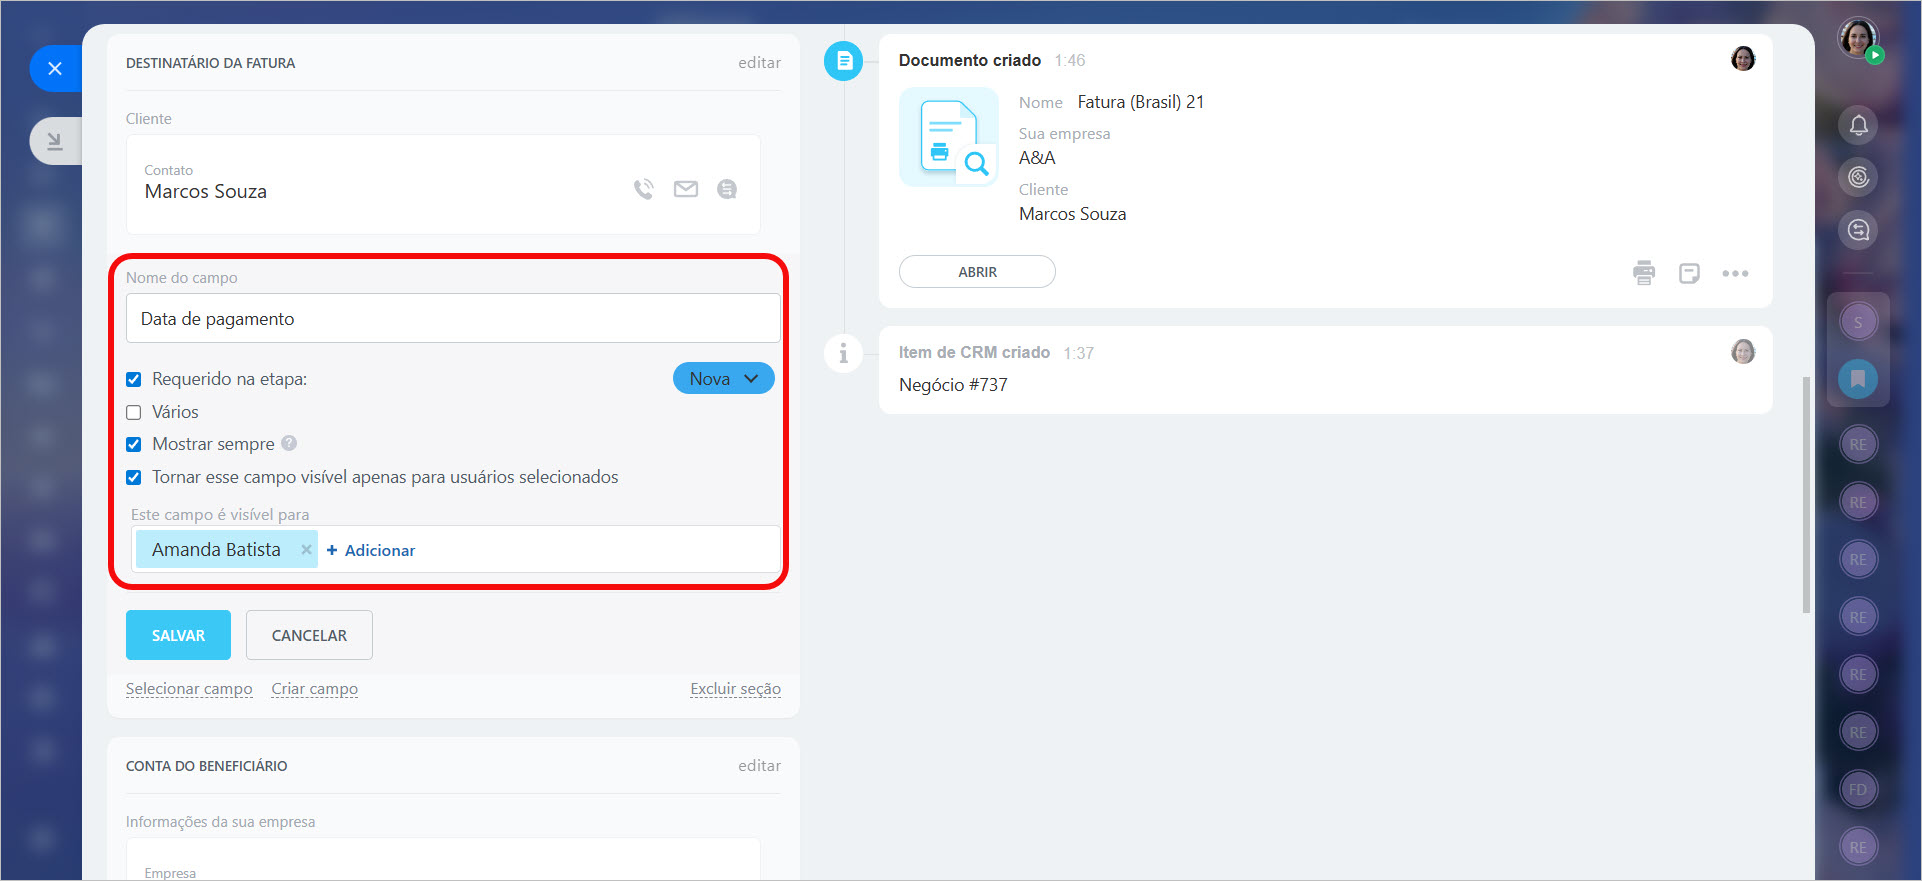Image resolution: width=1922 pixels, height=881 pixels.
Task: Enable the Vários checkbox
Action: [134, 412]
